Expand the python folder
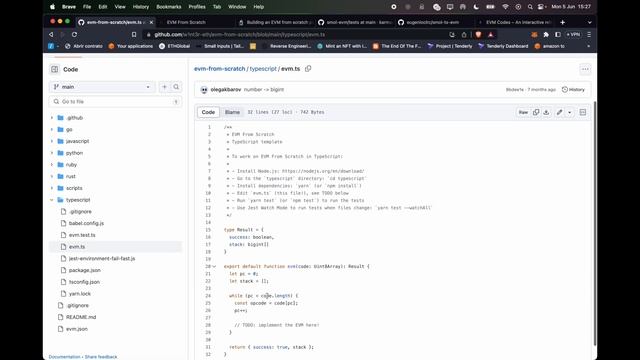Screen dimensions: 640x360 tap(52, 153)
